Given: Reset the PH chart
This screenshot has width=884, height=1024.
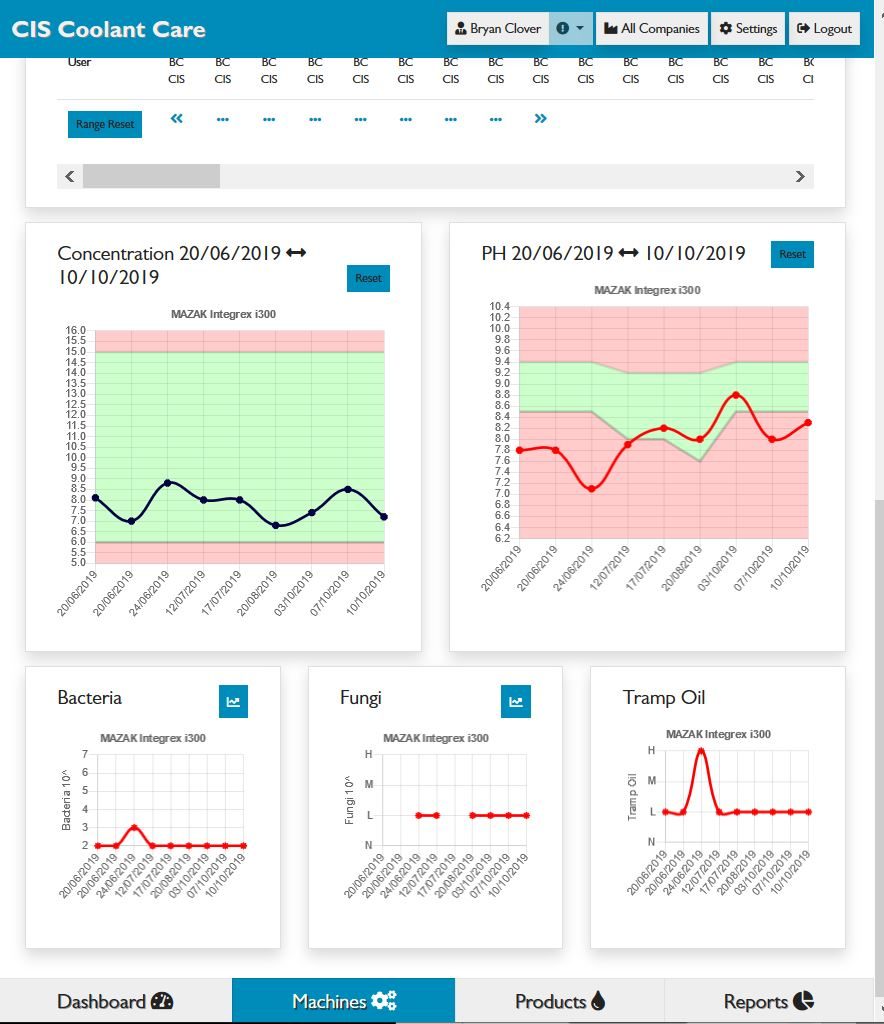Looking at the screenshot, I should [792, 254].
